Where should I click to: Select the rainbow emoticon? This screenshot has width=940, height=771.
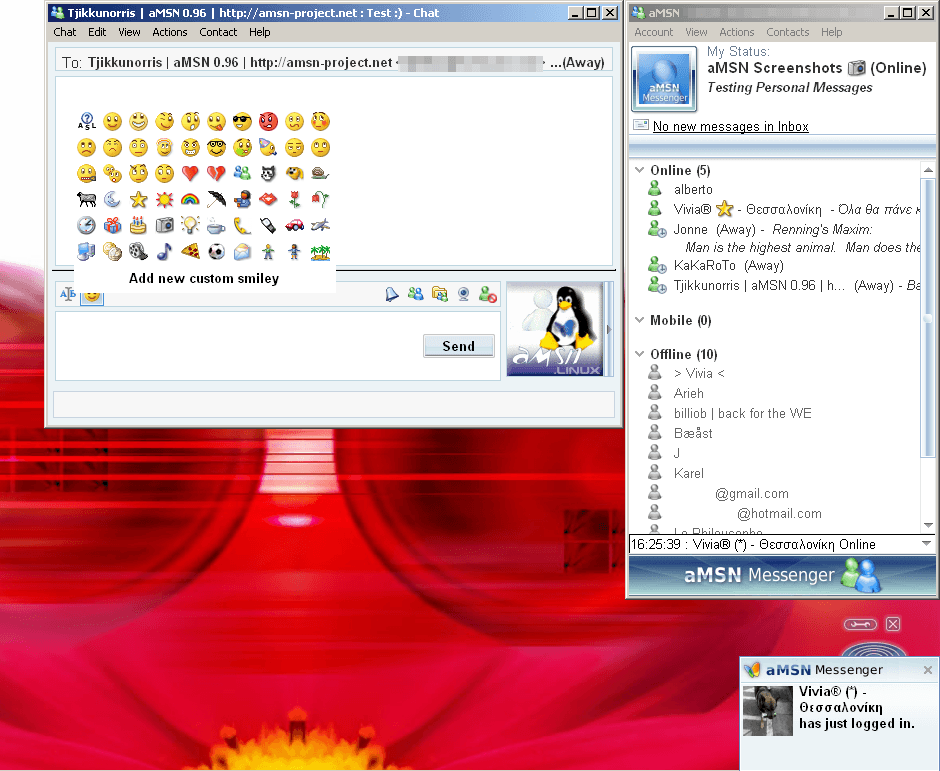pyautogui.click(x=190, y=200)
